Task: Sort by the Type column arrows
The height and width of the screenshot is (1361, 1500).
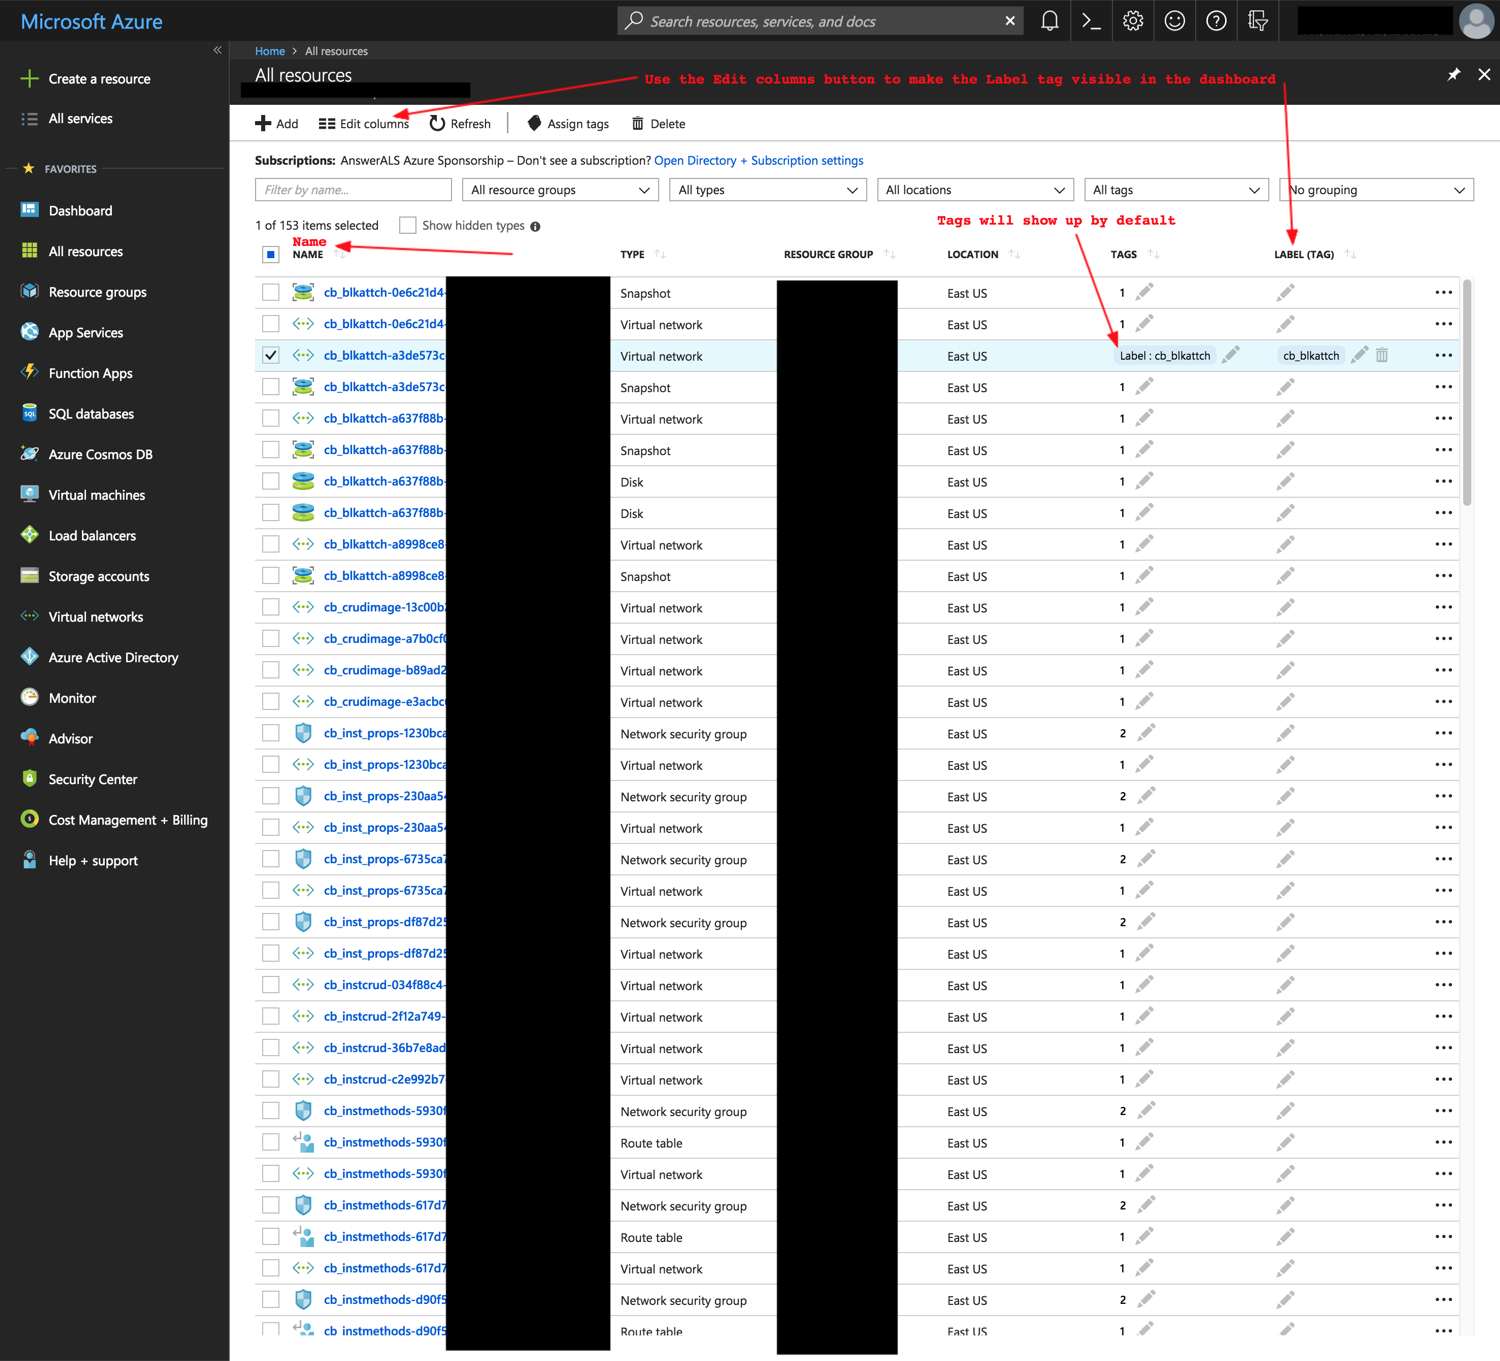Action: pos(660,254)
